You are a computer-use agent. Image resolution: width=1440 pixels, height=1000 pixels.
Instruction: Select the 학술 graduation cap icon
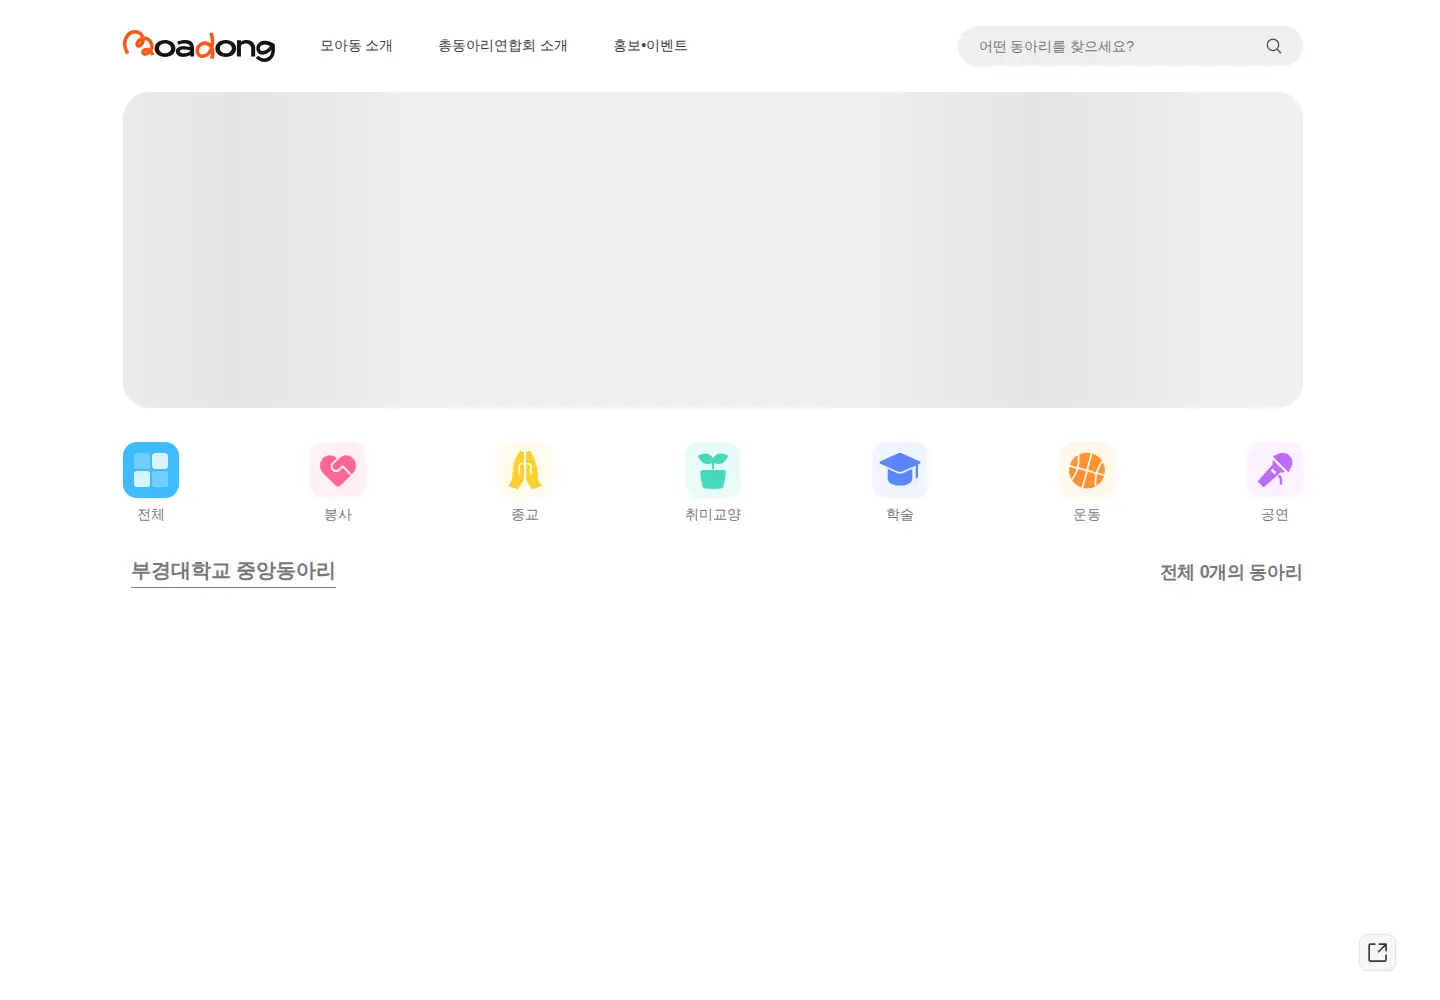(x=900, y=470)
